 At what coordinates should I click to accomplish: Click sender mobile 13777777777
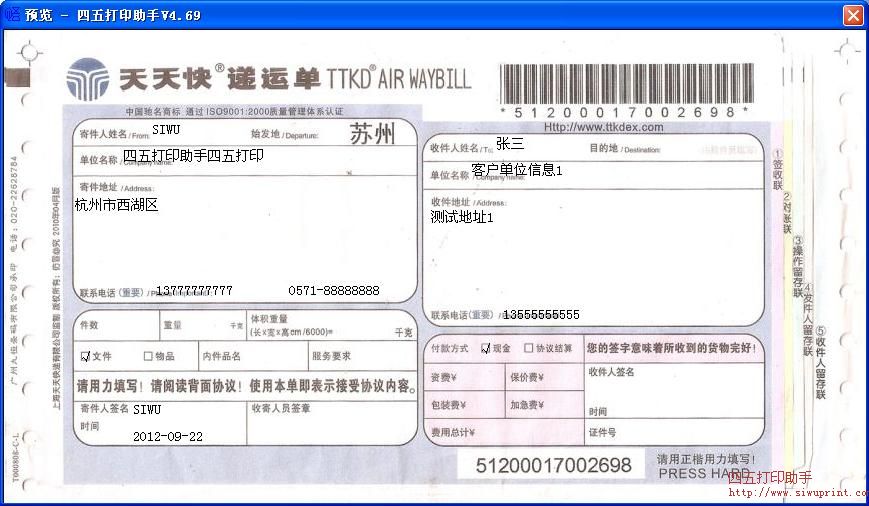click(194, 291)
